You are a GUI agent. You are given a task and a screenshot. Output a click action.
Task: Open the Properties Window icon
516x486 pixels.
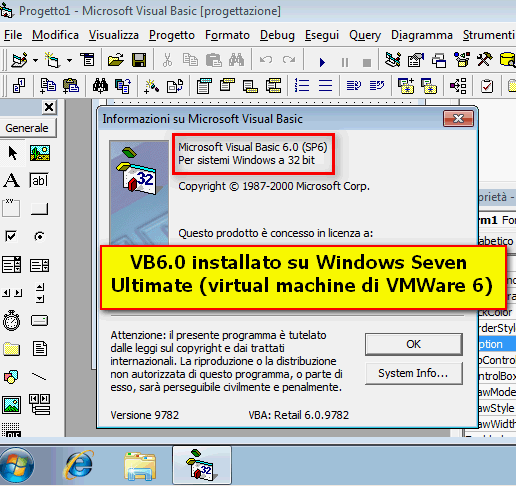[416, 60]
